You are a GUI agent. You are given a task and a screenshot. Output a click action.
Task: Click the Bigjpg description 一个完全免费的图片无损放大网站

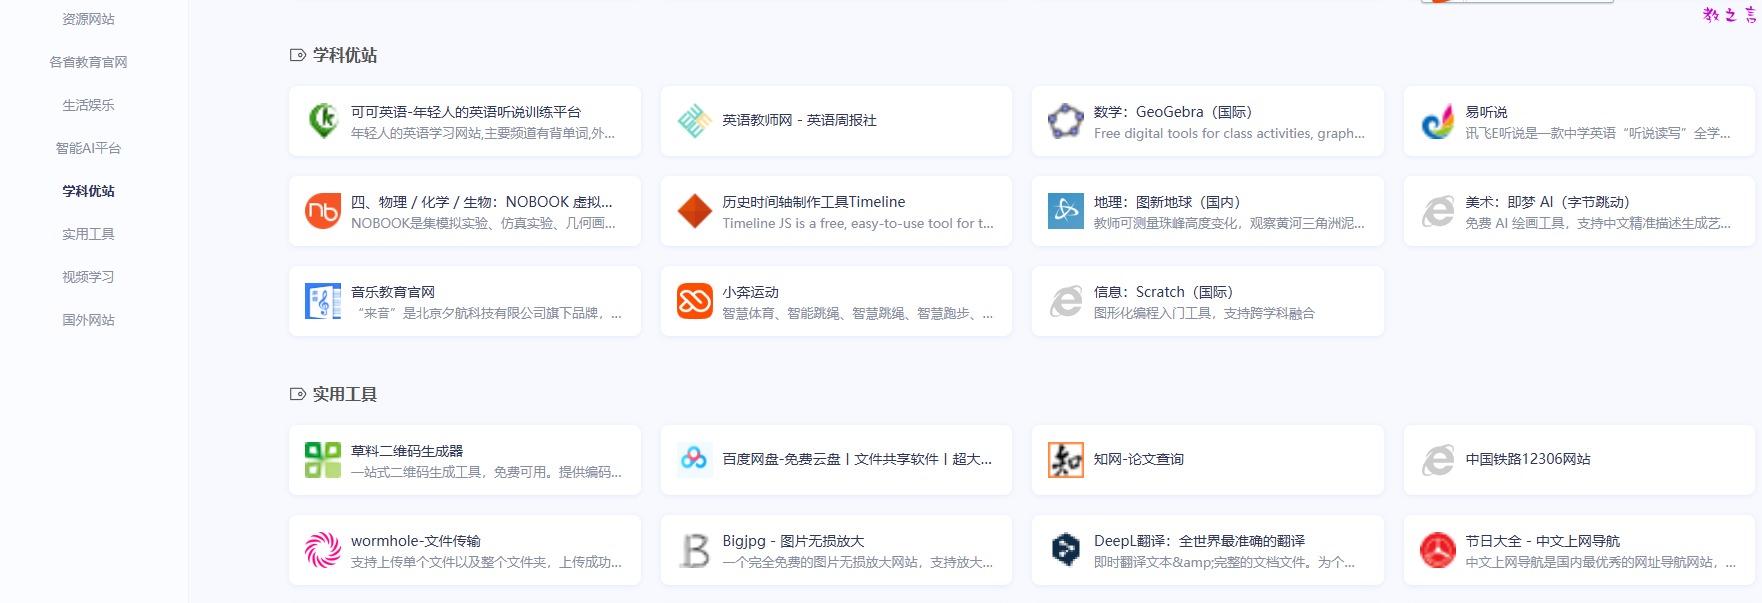tap(858, 562)
